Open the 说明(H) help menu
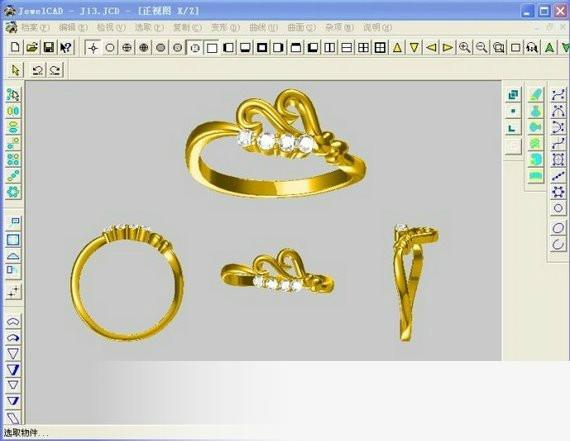Viewport: 570px width, 441px height. (377, 27)
